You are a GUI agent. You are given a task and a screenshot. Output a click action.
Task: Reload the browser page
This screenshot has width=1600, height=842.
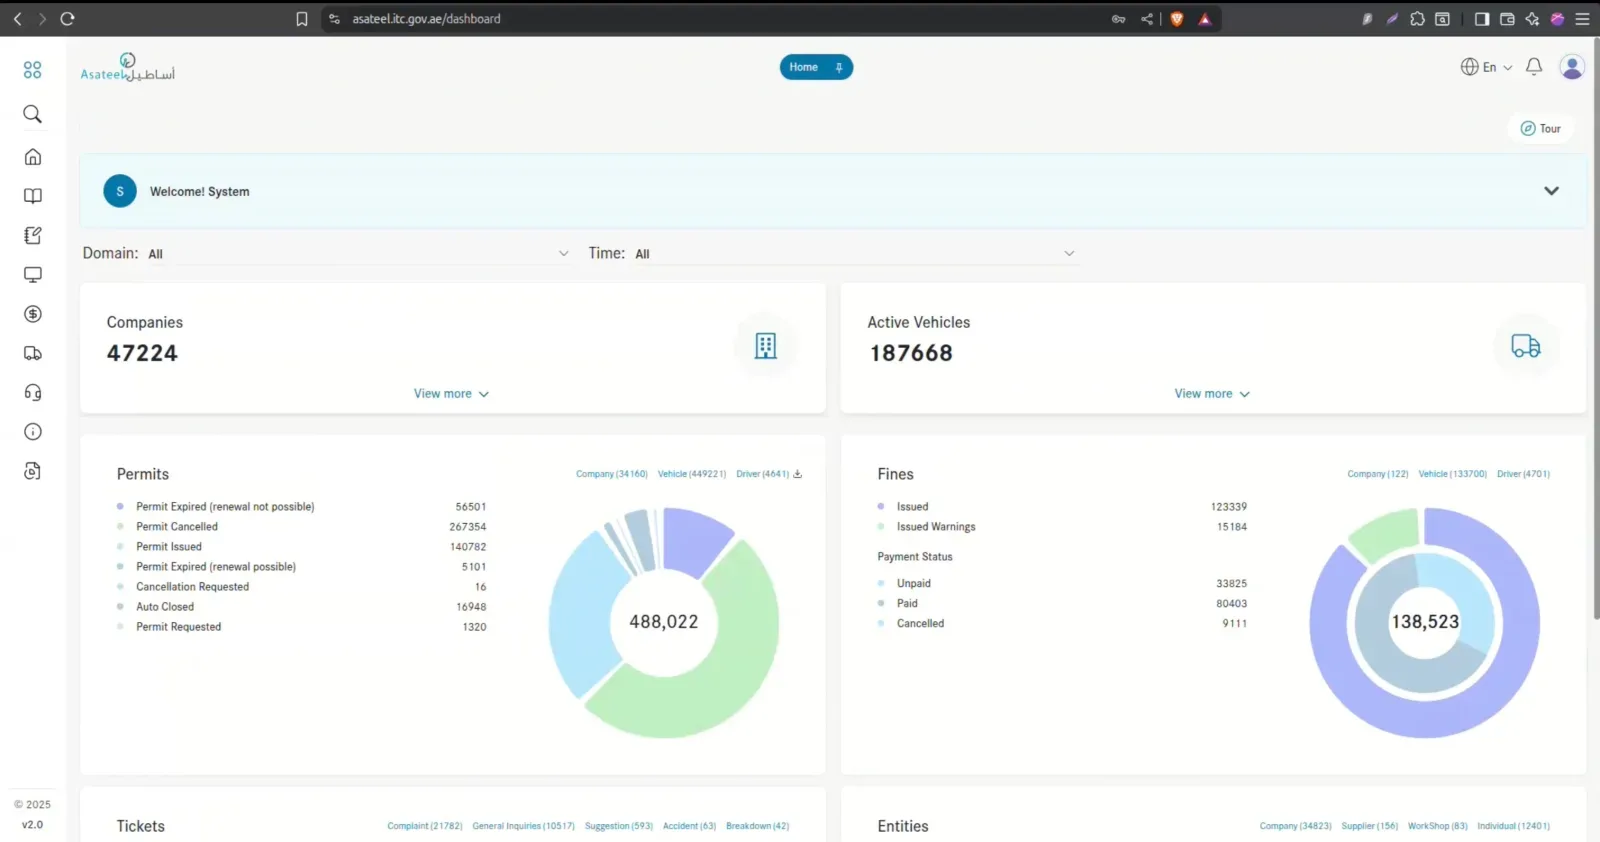click(67, 19)
